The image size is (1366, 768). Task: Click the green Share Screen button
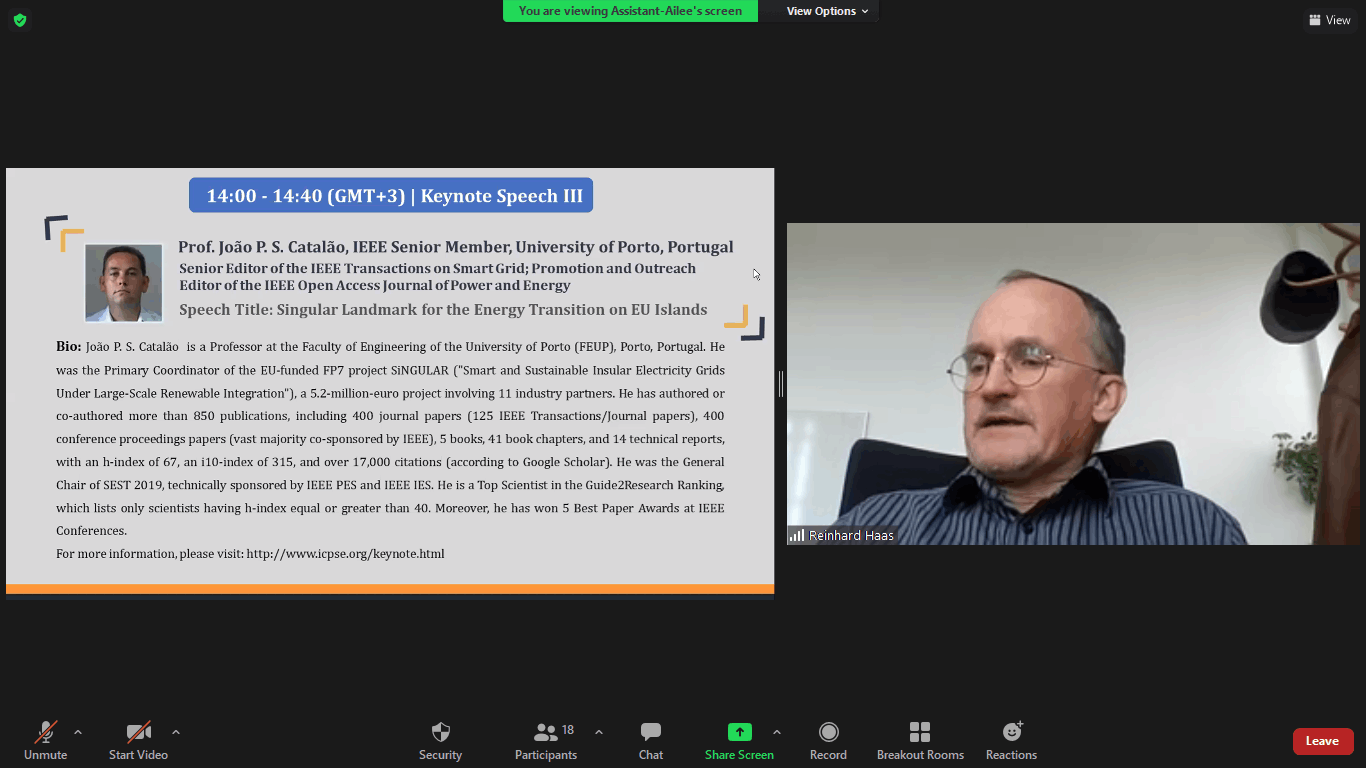tap(739, 741)
